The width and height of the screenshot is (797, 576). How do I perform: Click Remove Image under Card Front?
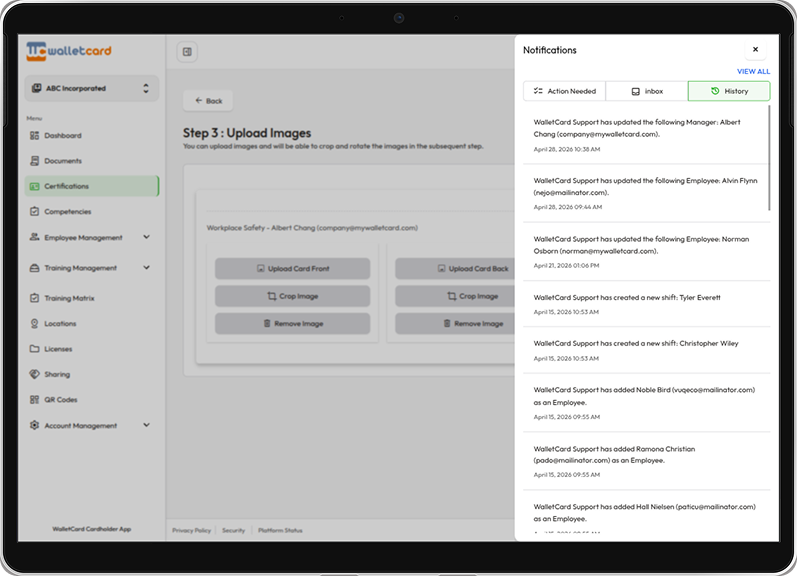click(x=292, y=323)
